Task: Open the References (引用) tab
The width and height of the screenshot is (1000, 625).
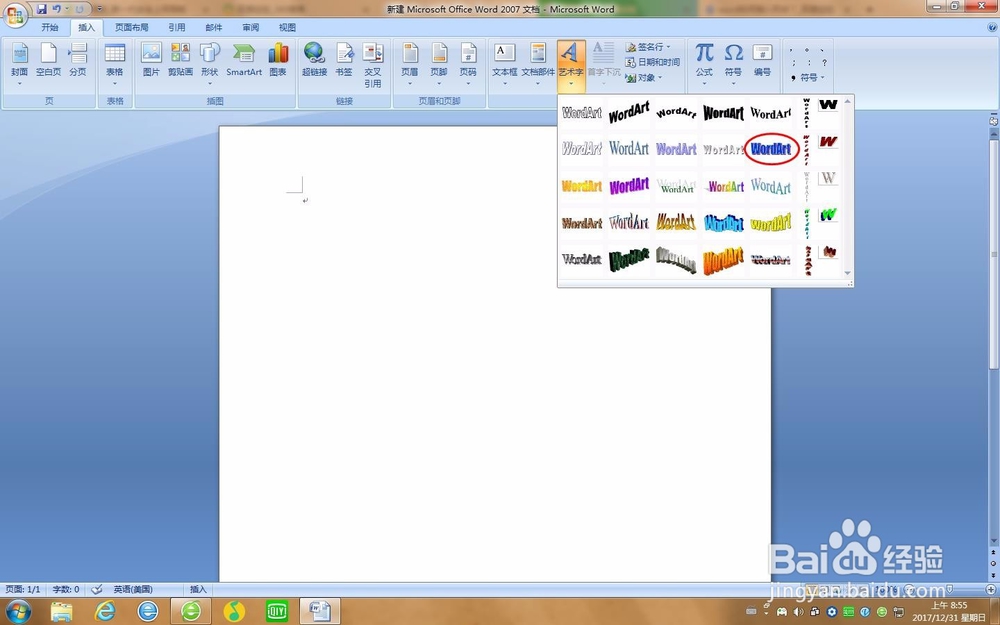Action: (x=177, y=27)
